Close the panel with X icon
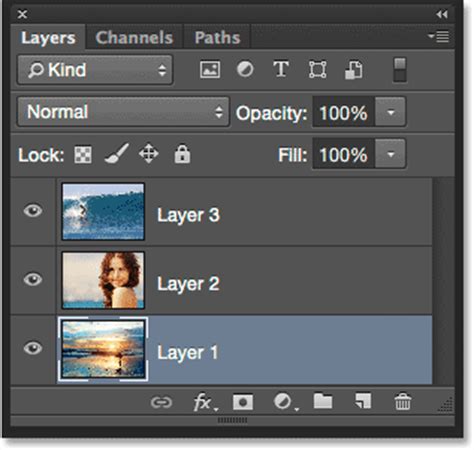474x450 pixels. coord(23,14)
